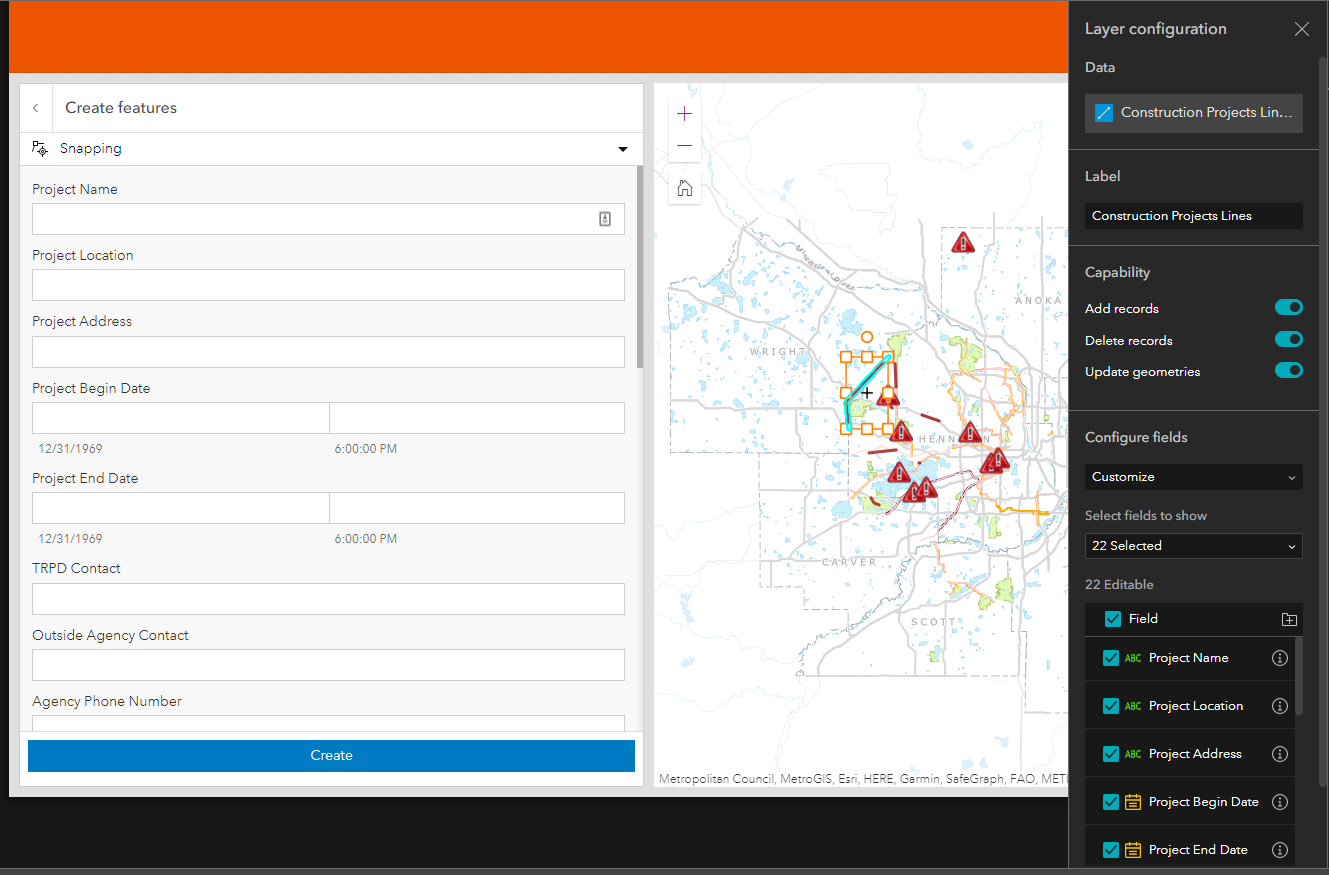Screen dimensions: 1329x875
Task: Toggle Update geometries switch
Action: click(x=1289, y=371)
